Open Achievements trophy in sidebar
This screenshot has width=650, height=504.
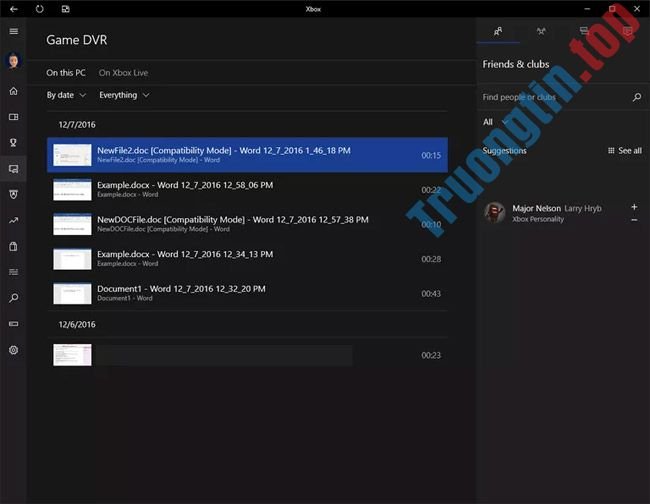pos(14,143)
